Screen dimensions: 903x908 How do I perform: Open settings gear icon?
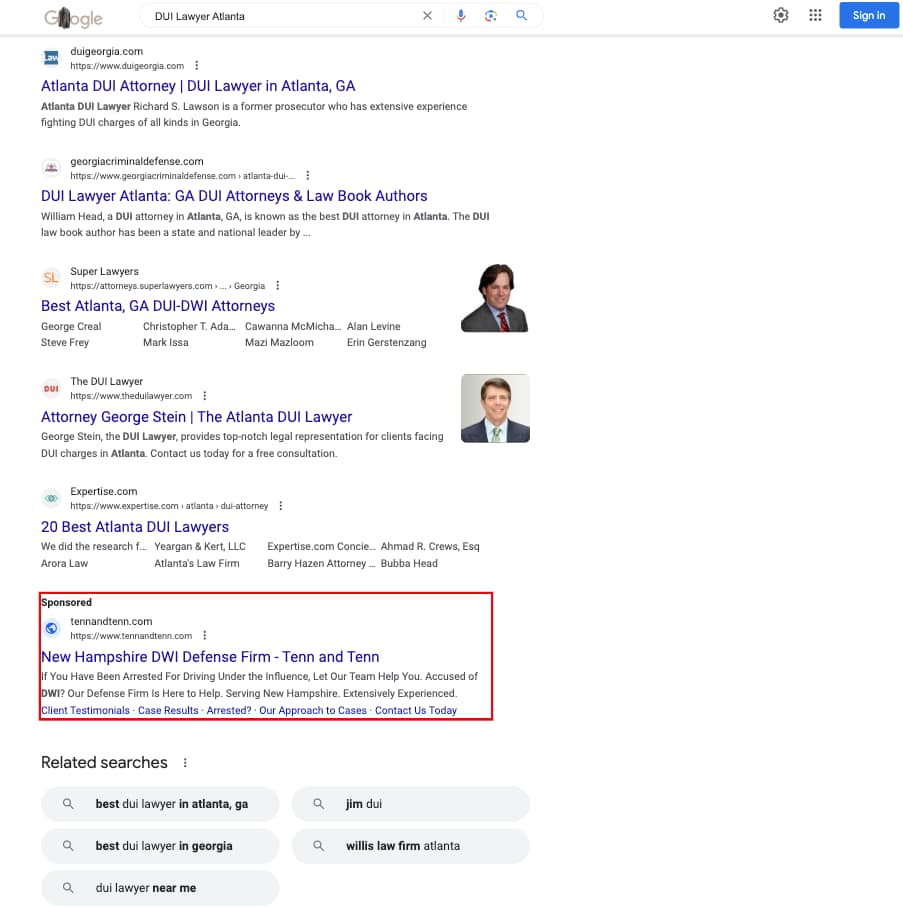pos(781,15)
